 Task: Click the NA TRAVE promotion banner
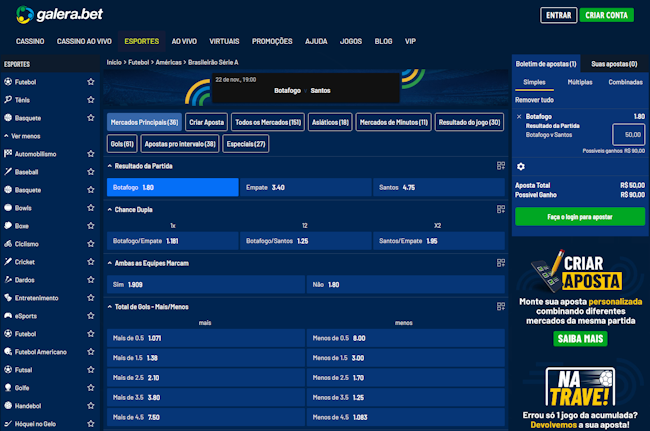580,398
